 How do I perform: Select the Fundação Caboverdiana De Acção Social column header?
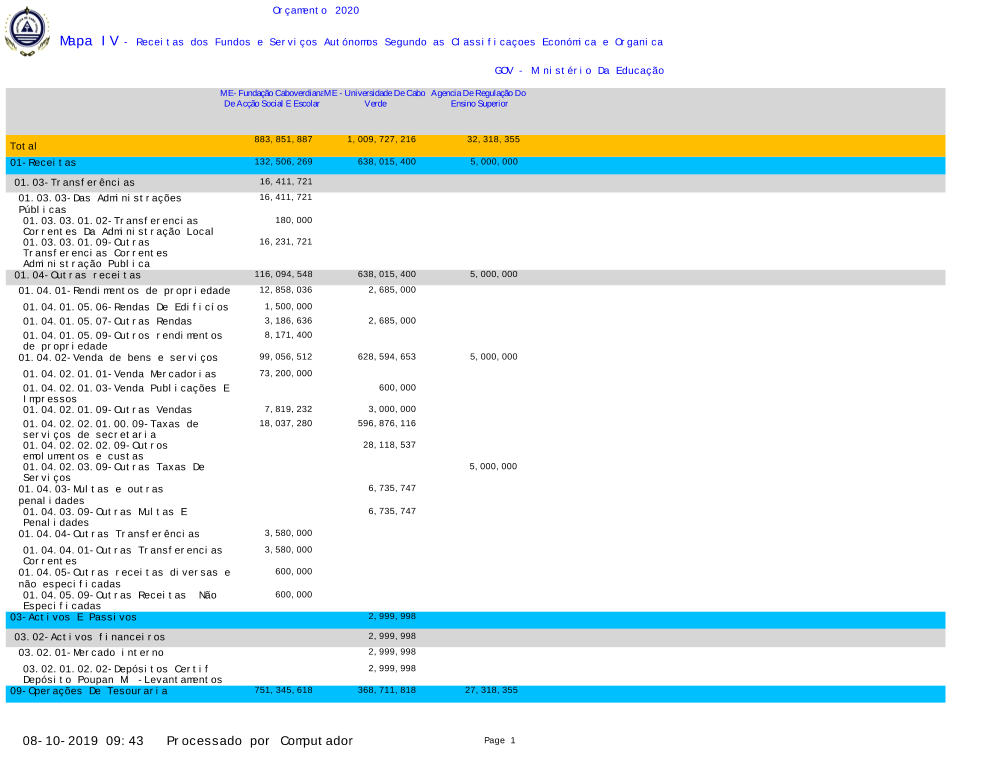tap(271, 98)
